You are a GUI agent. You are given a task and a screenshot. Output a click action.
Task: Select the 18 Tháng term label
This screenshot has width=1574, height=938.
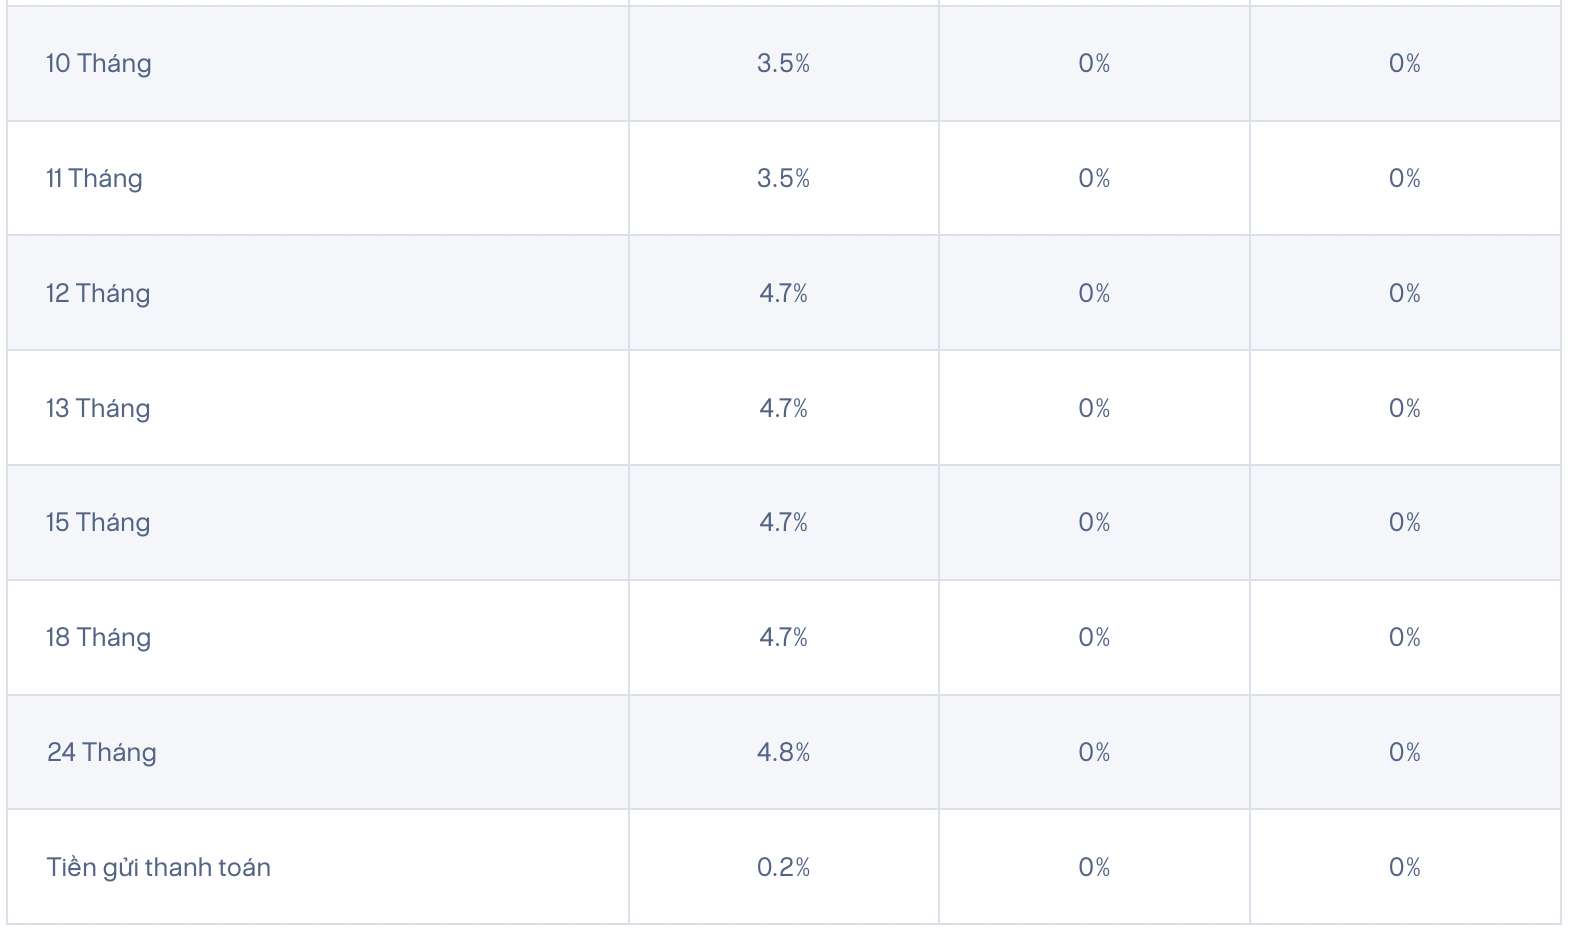point(98,638)
